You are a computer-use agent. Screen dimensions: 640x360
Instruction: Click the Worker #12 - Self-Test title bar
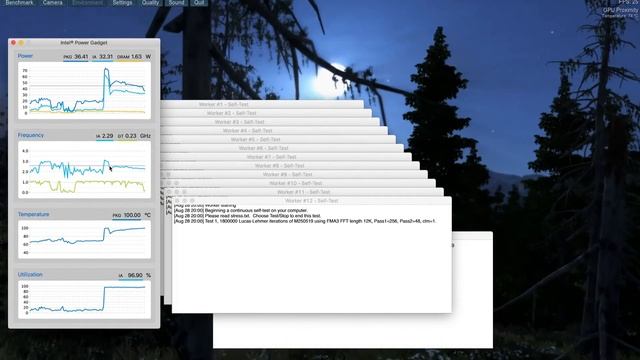[x=311, y=201]
